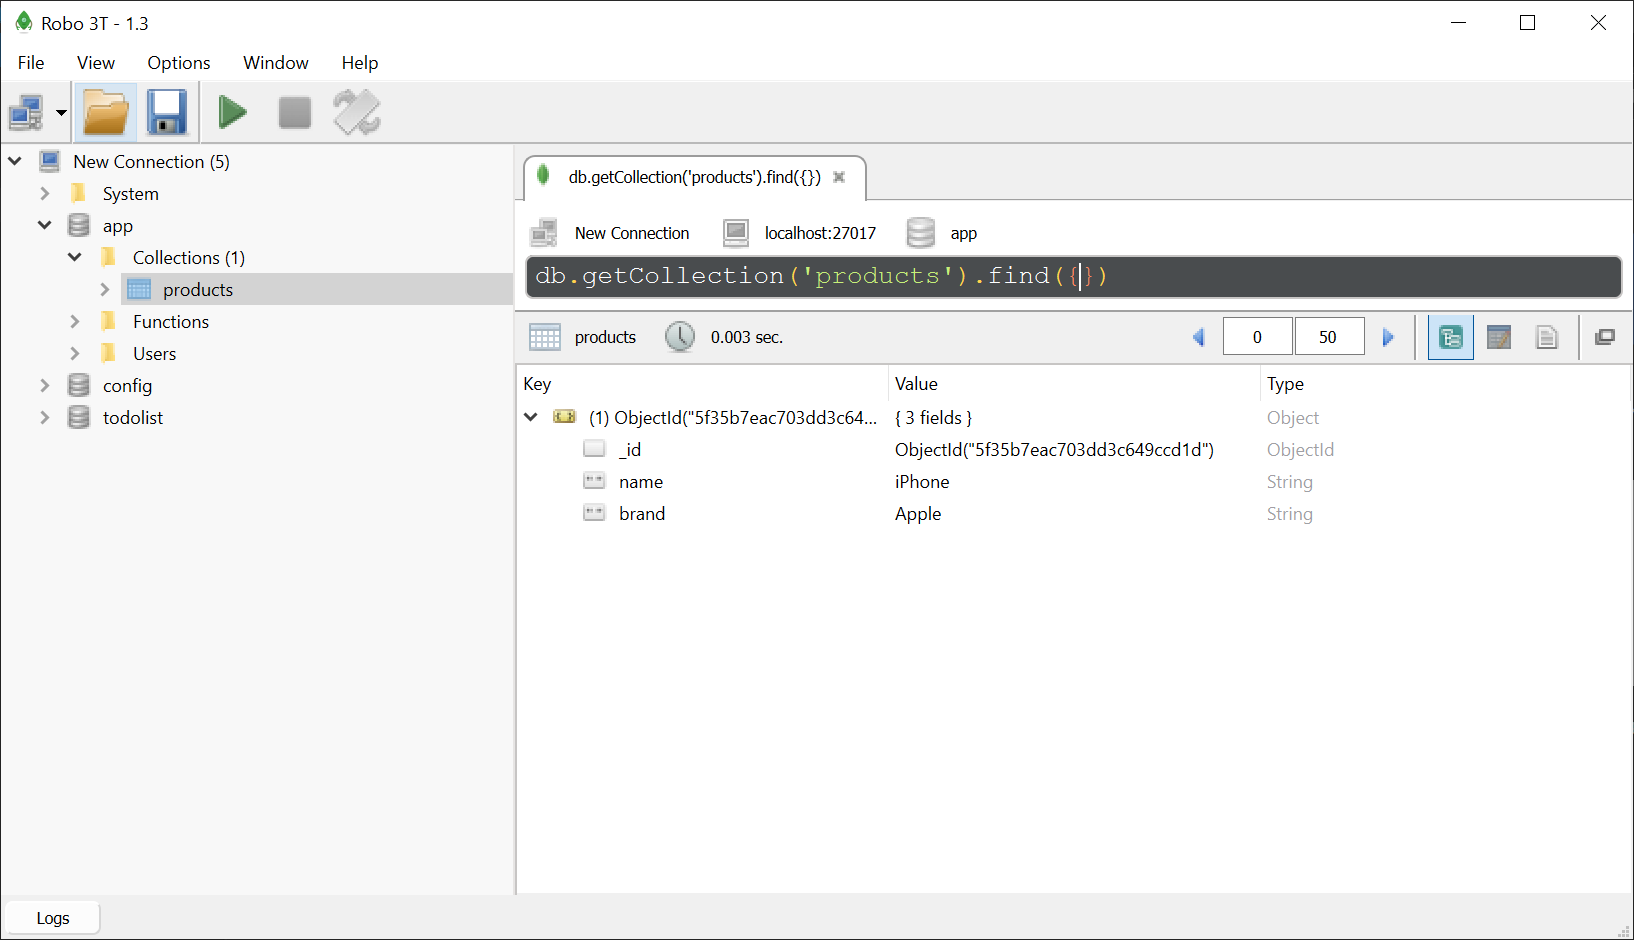Collapse the Collections (1) folder
The width and height of the screenshot is (1634, 940).
click(x=75, y=257)
